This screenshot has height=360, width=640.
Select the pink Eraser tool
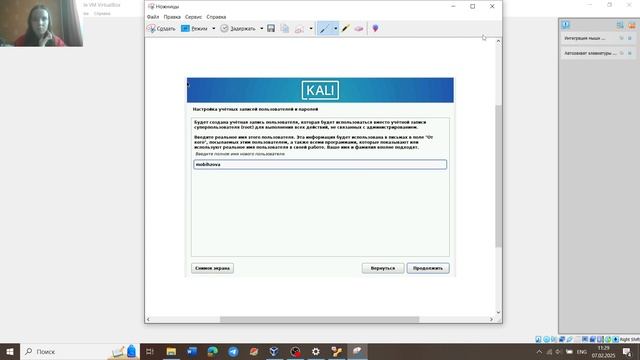(x=359, y=29)
